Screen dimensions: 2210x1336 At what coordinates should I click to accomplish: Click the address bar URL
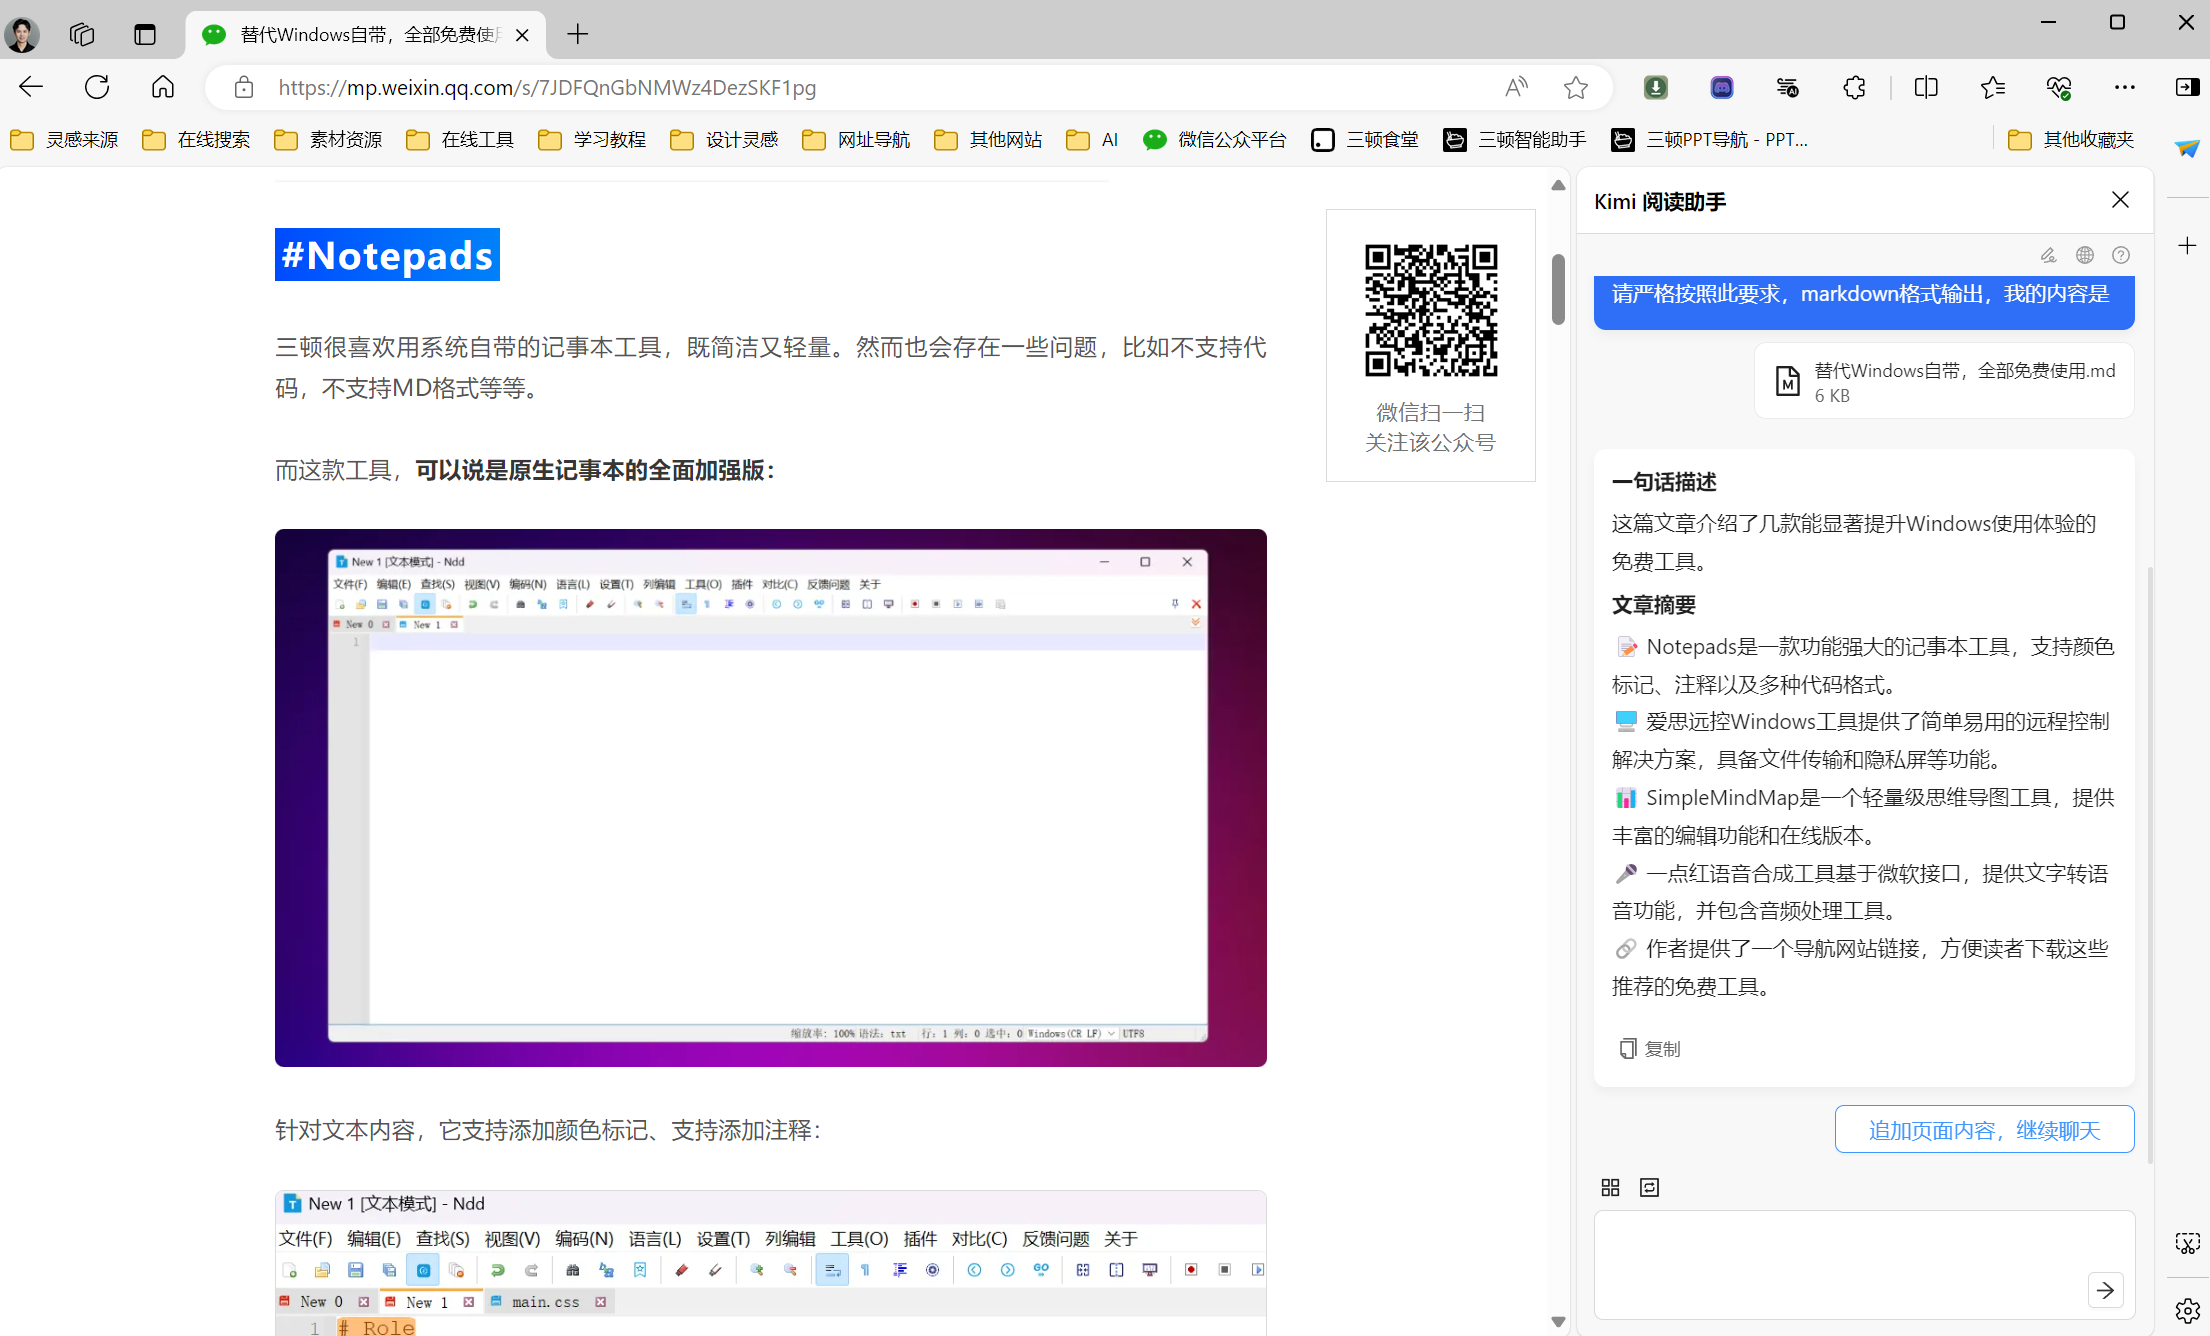click(547, 87)
